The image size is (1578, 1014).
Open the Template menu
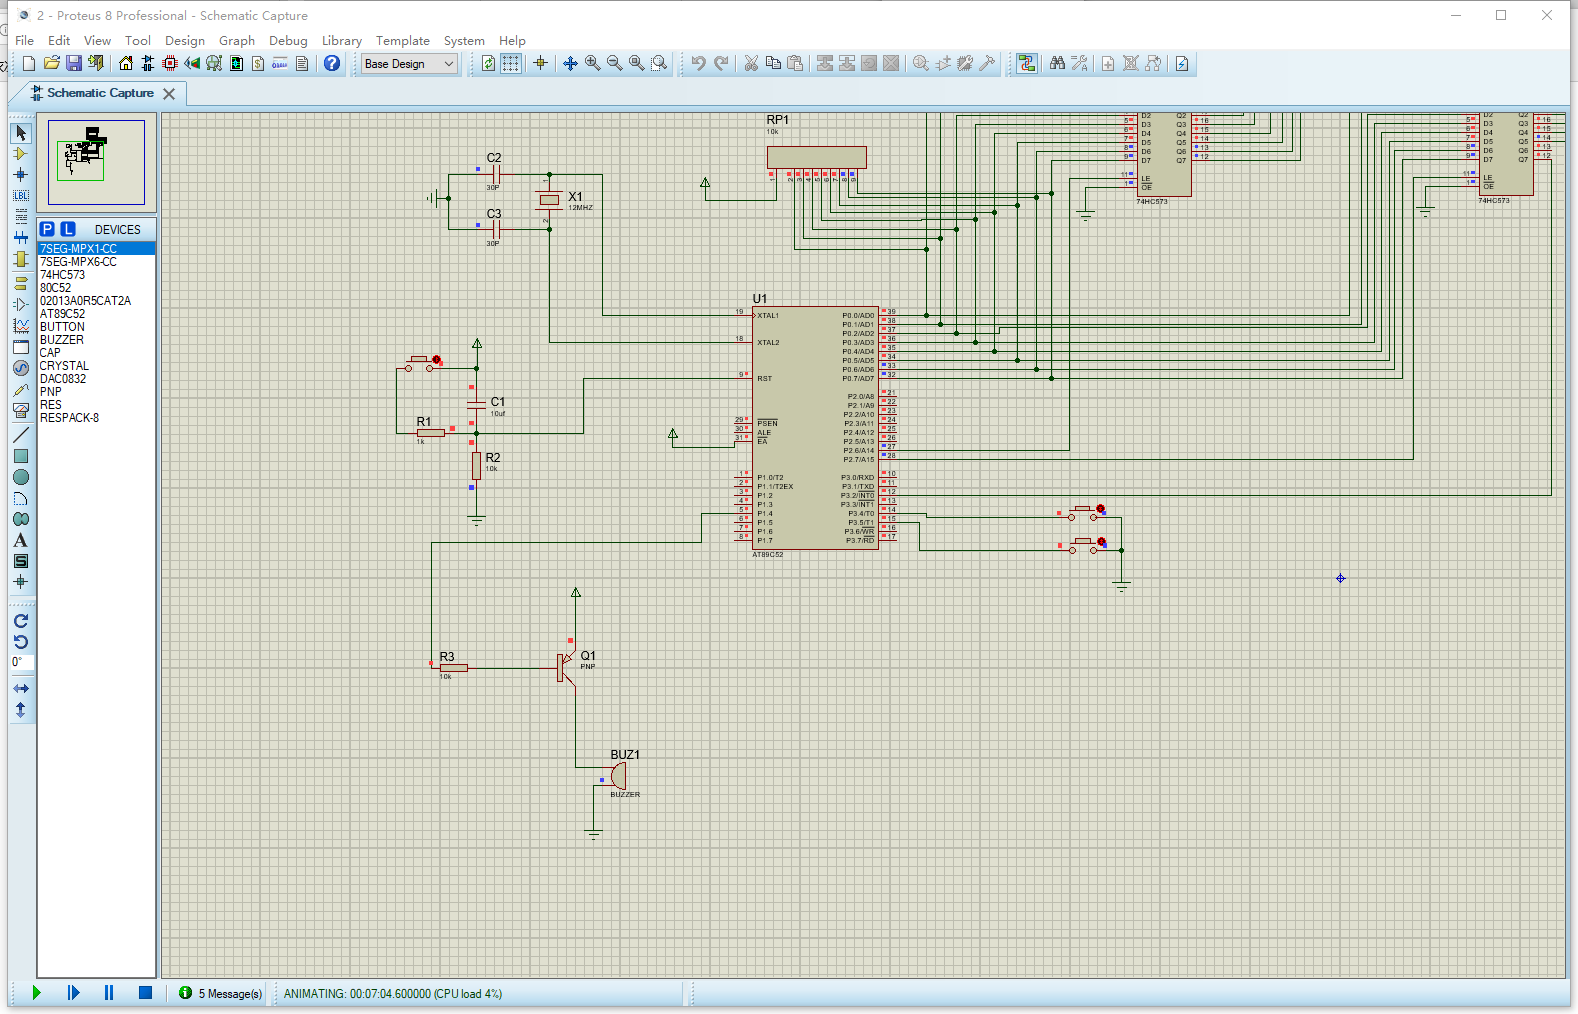pyautogui.click(x=403, y=40)
